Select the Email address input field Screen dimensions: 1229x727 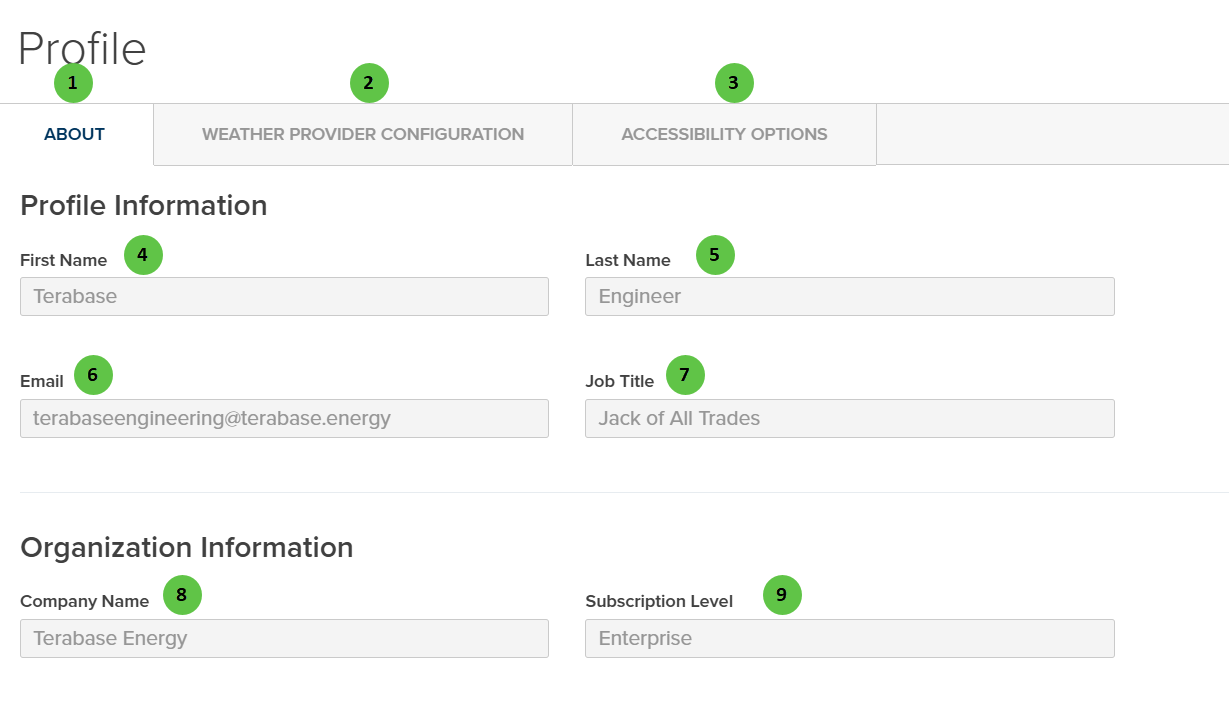[x=284, y=419]
